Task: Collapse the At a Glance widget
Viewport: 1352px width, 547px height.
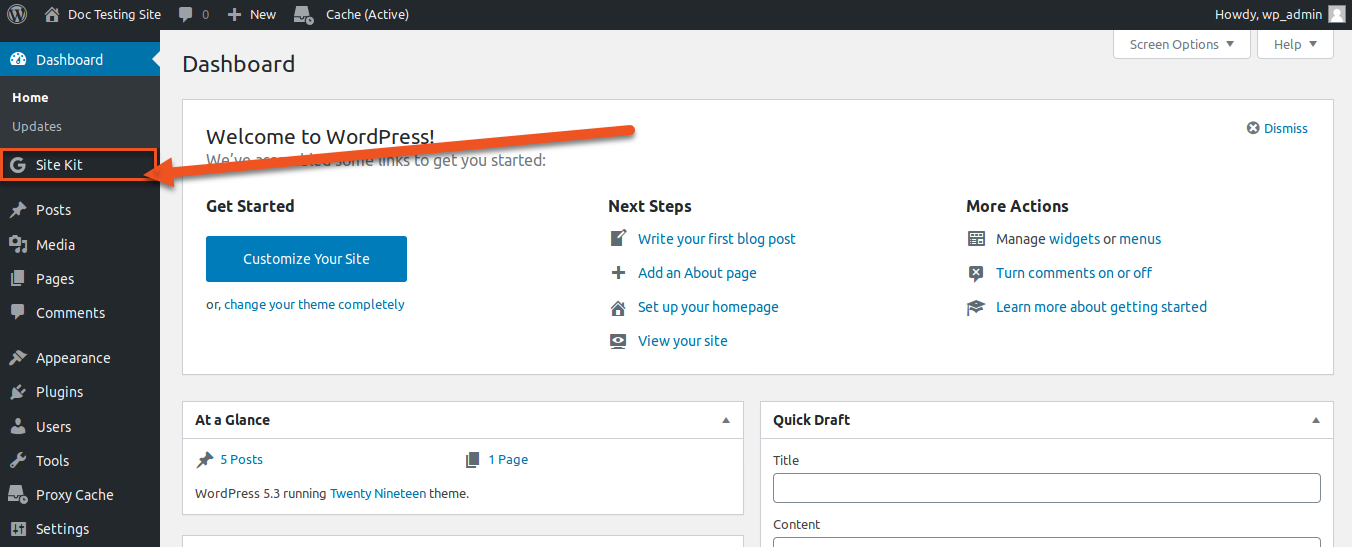Action: click(x=726, y=420)
